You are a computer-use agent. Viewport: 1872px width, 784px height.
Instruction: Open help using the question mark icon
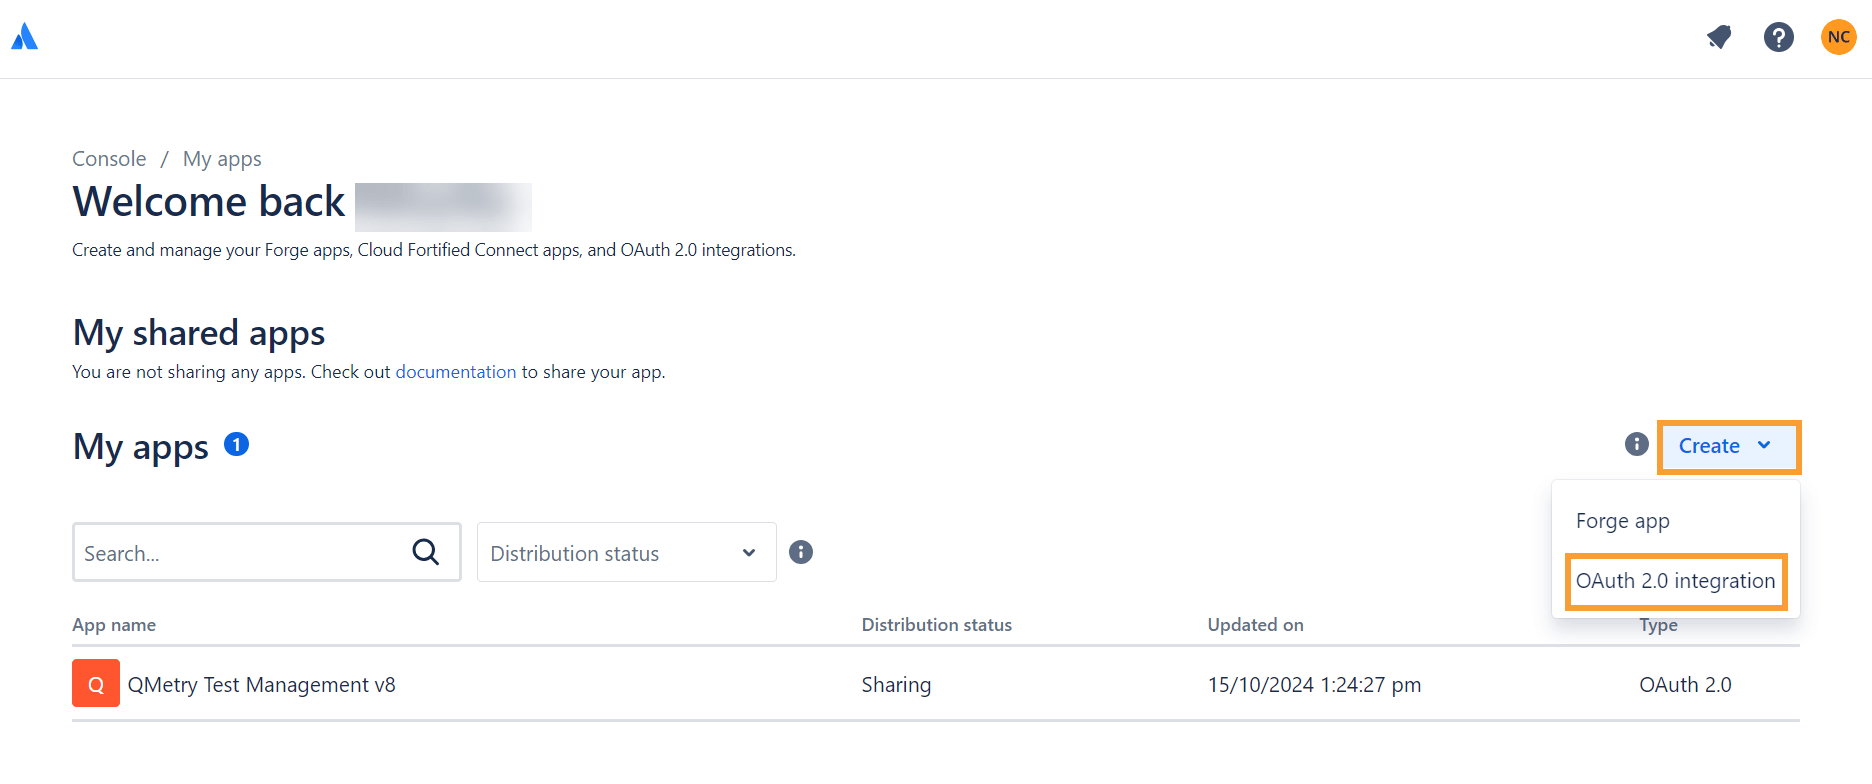(x=1779, y=37)
